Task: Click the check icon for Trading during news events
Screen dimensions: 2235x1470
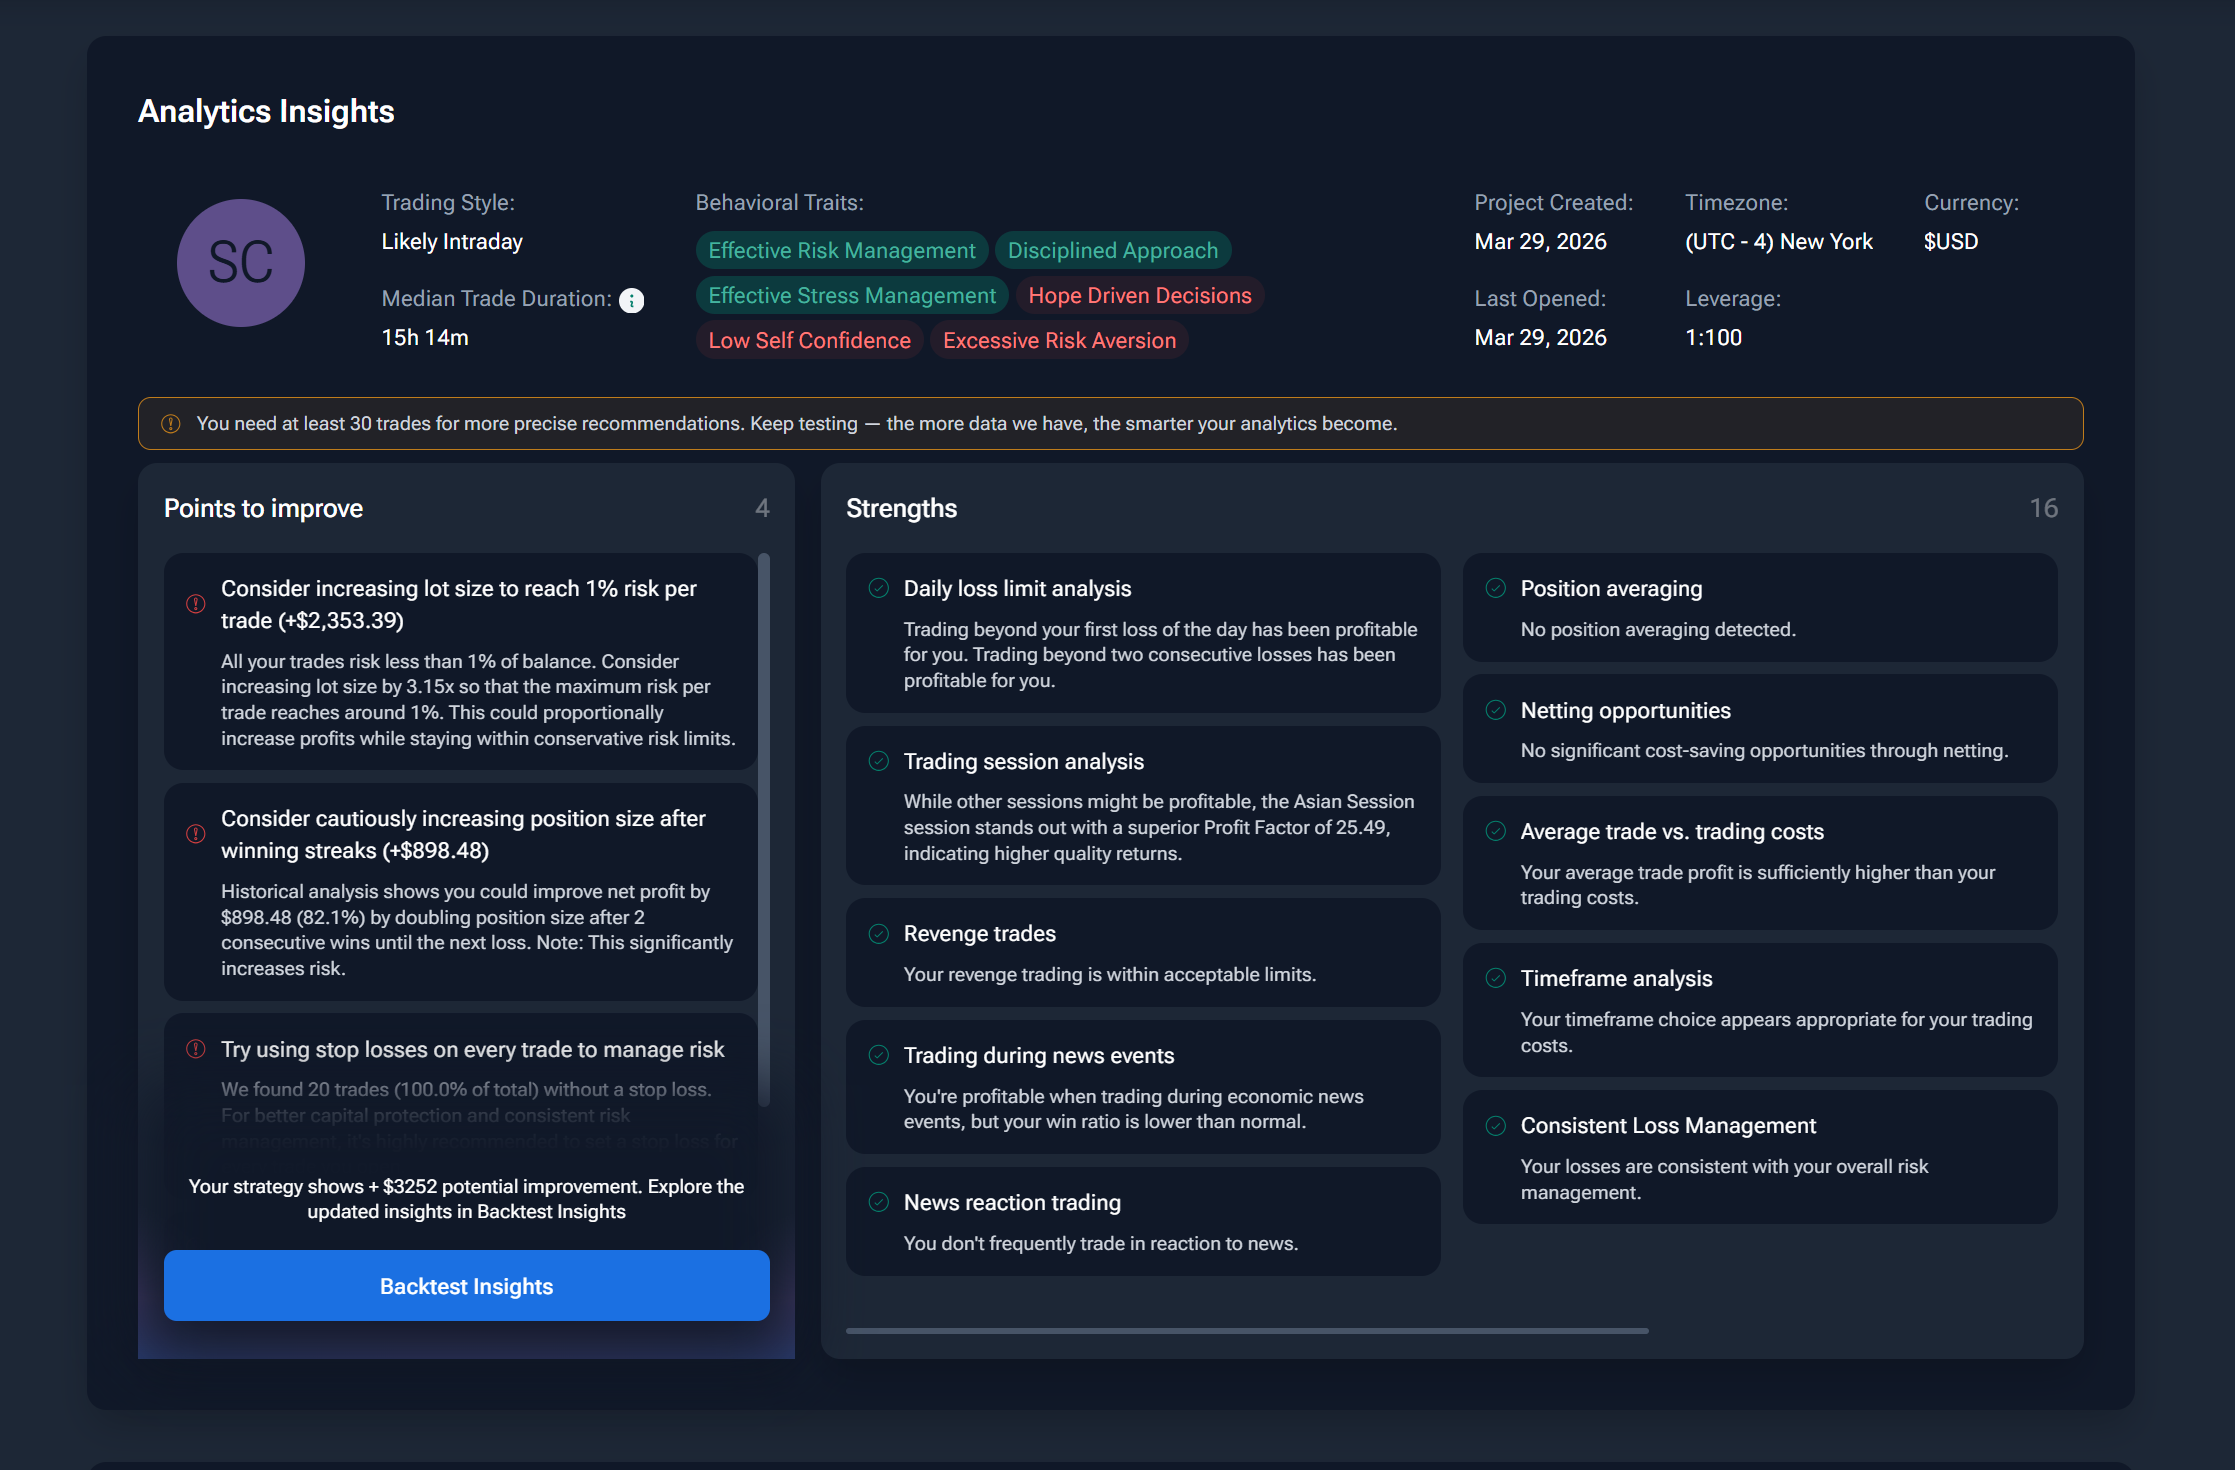Action: pyautogui.click(x=879, y=1055)
